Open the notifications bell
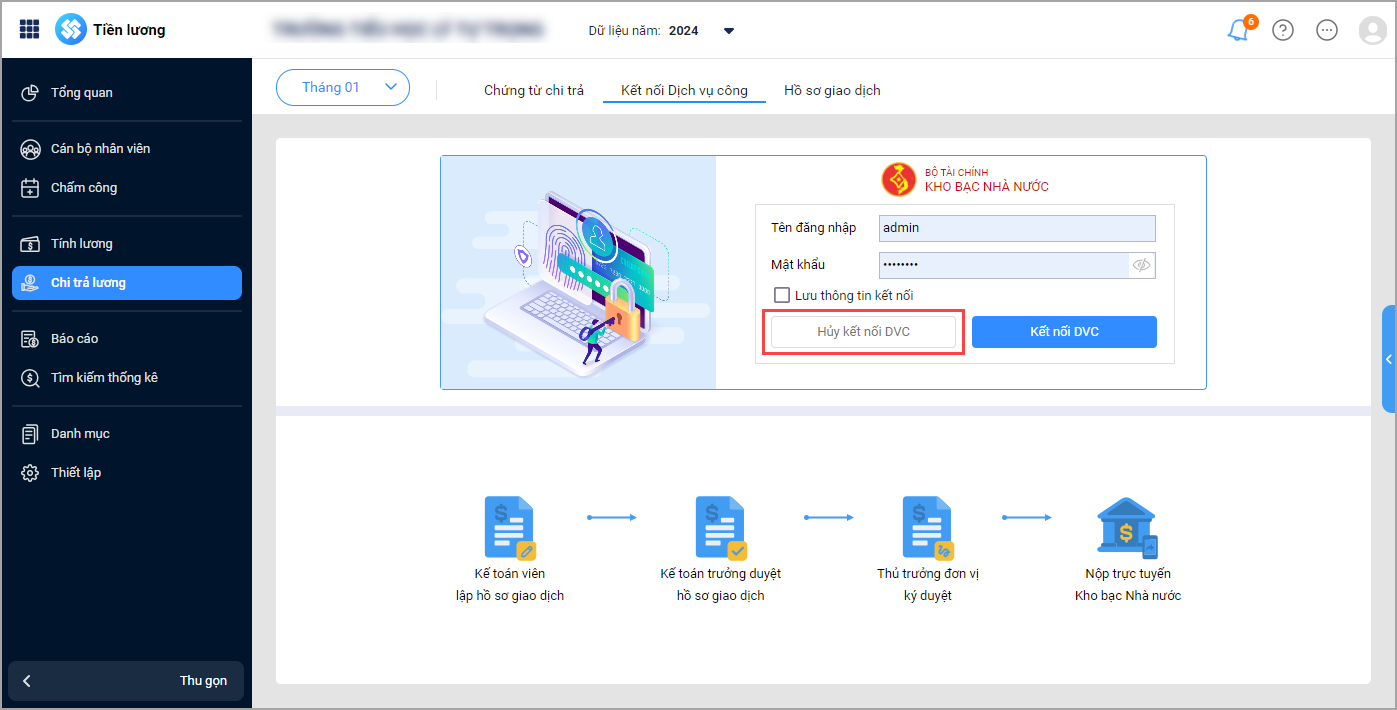1397x710 pixels. (x=1238, y=30)
